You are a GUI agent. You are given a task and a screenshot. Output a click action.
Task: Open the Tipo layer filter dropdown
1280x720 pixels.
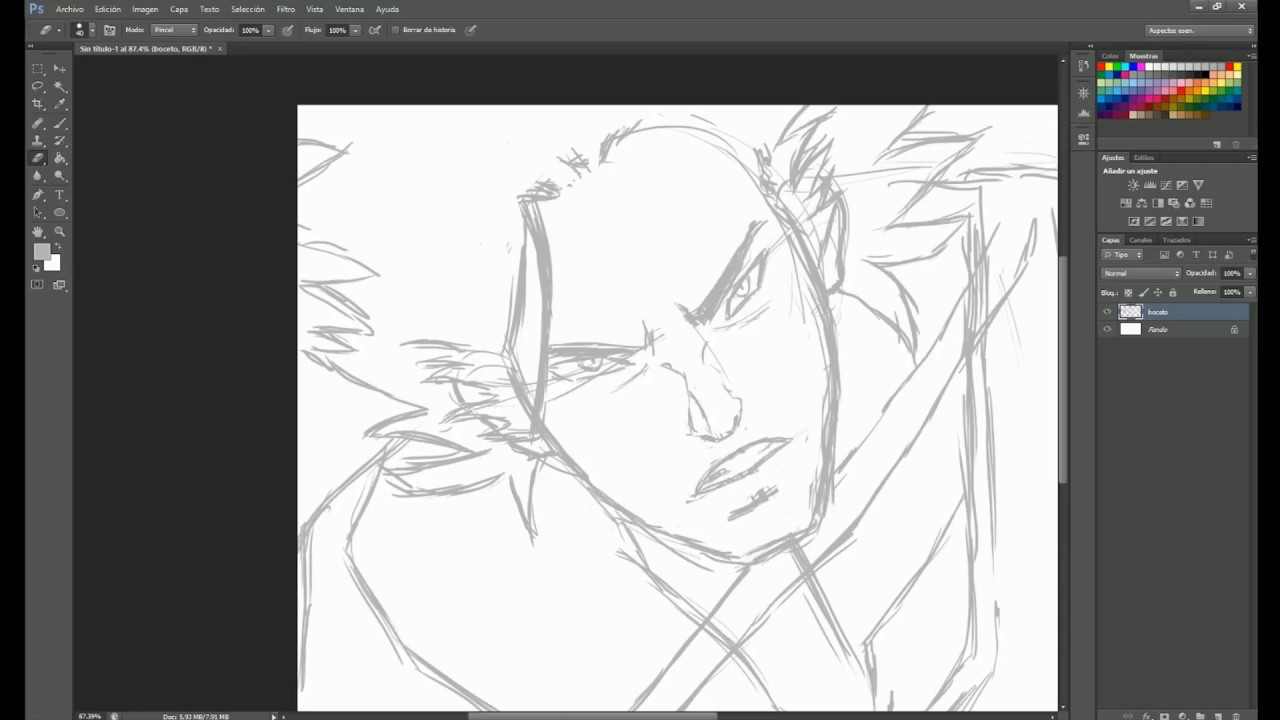[1122, 255]
